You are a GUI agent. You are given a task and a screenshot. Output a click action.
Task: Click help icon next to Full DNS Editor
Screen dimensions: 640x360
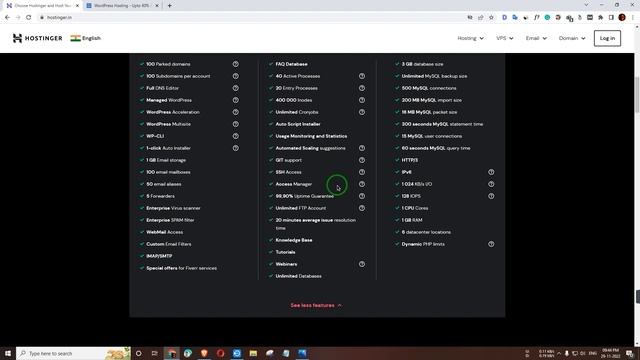(x=236, y=88)
